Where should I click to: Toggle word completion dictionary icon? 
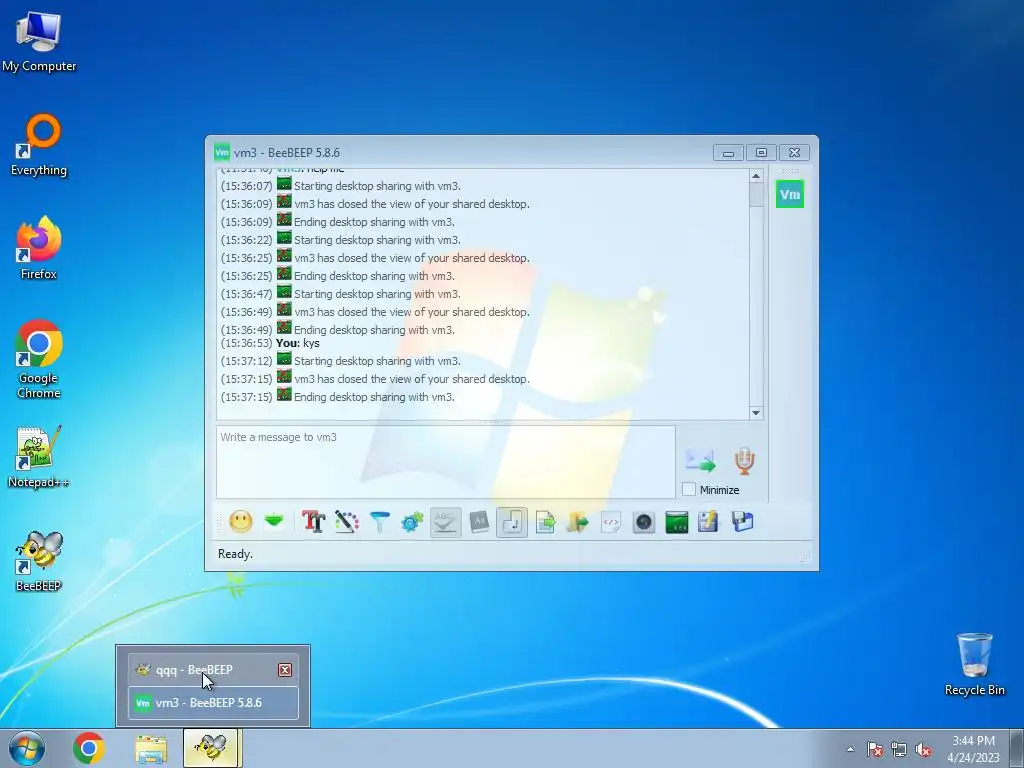click(x=479, y=522)
